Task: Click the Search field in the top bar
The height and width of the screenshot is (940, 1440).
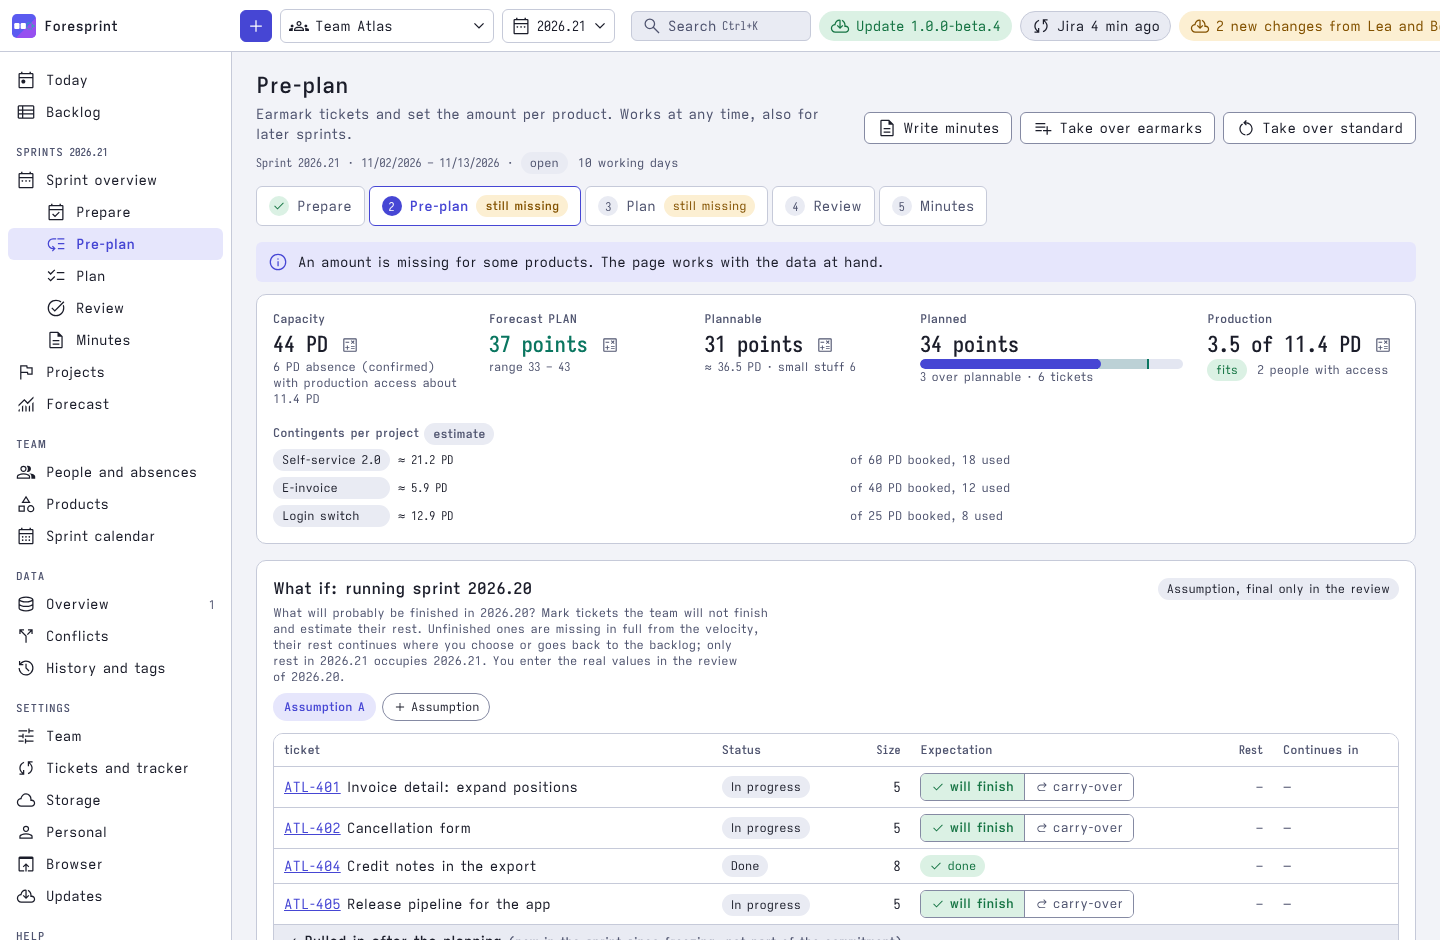Action: pos(720,26)
